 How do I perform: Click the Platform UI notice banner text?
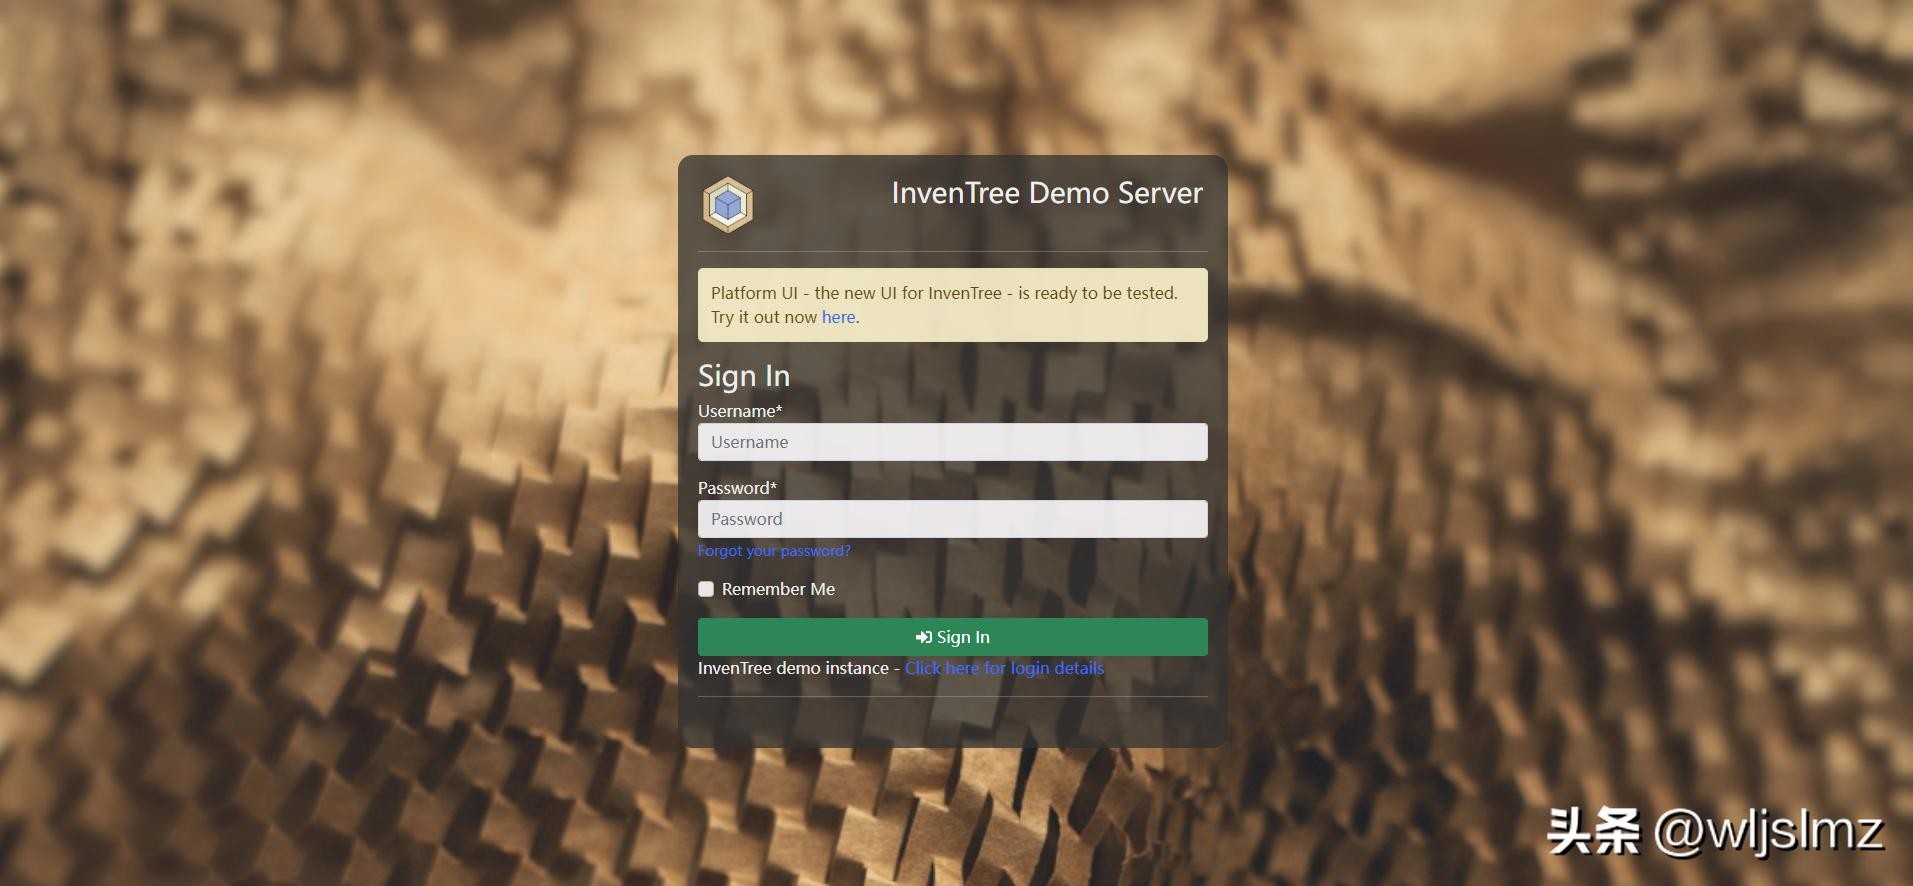tap(944, 293)
